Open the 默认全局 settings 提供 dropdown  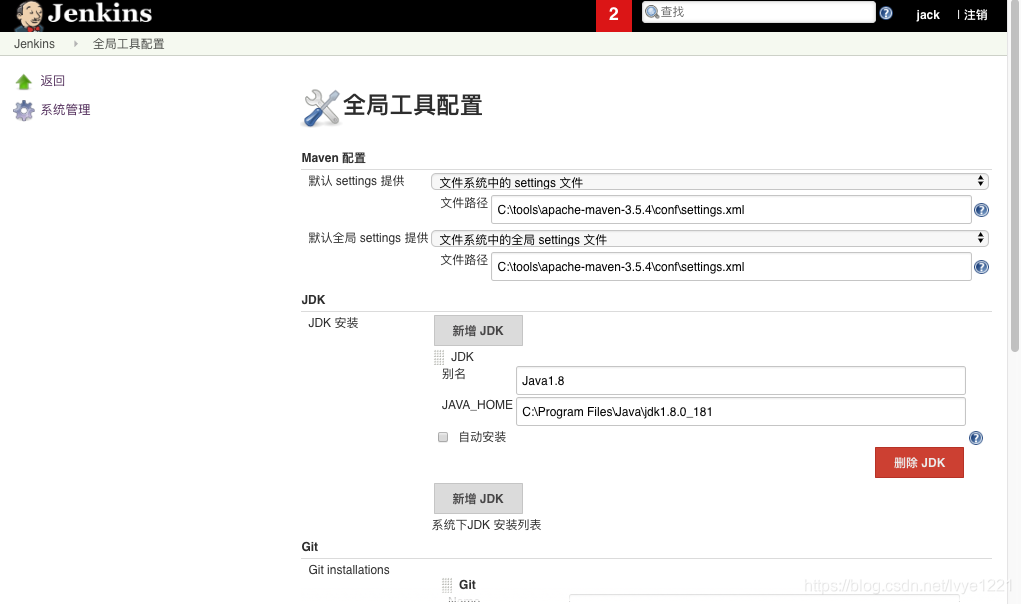point(710,239)
